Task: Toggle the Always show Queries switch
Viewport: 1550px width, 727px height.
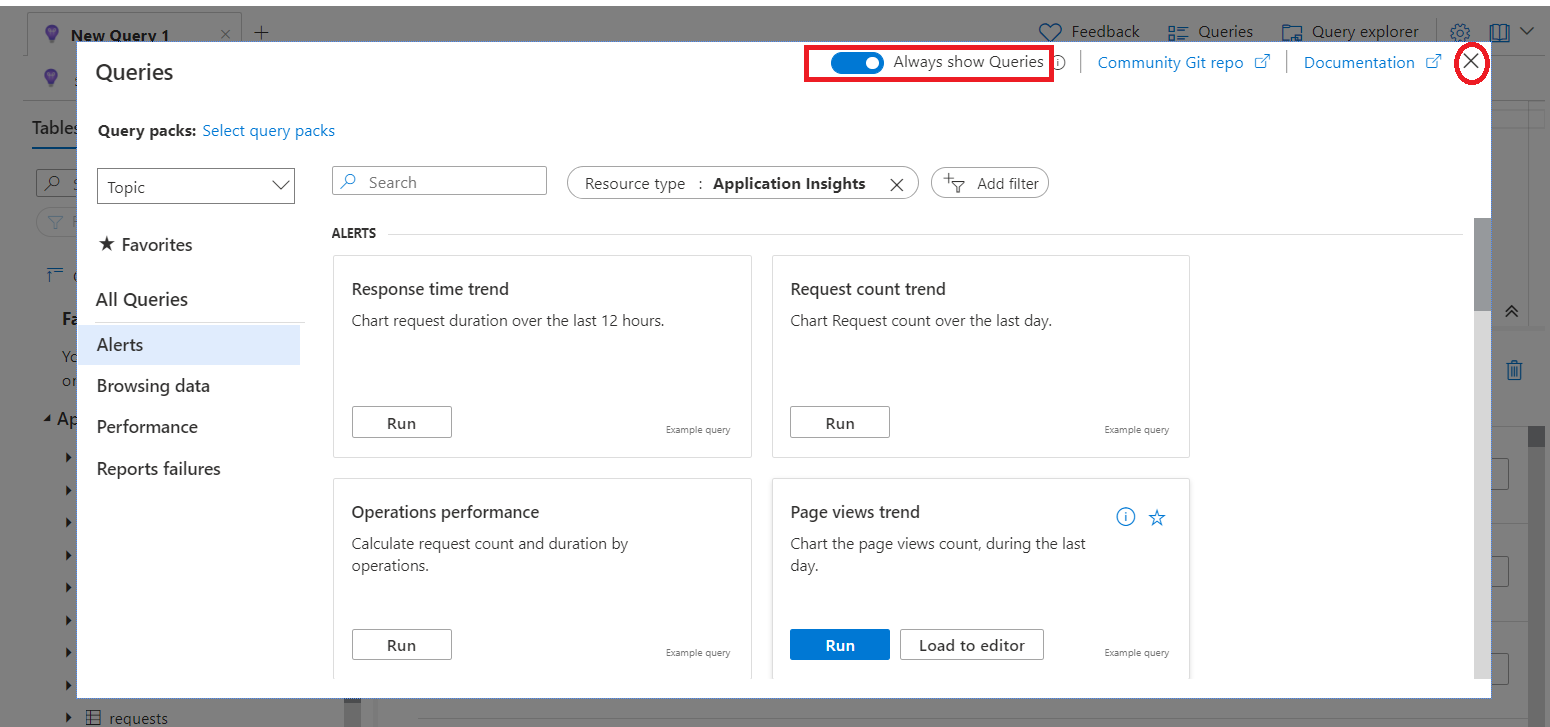Action: point(857,63)
